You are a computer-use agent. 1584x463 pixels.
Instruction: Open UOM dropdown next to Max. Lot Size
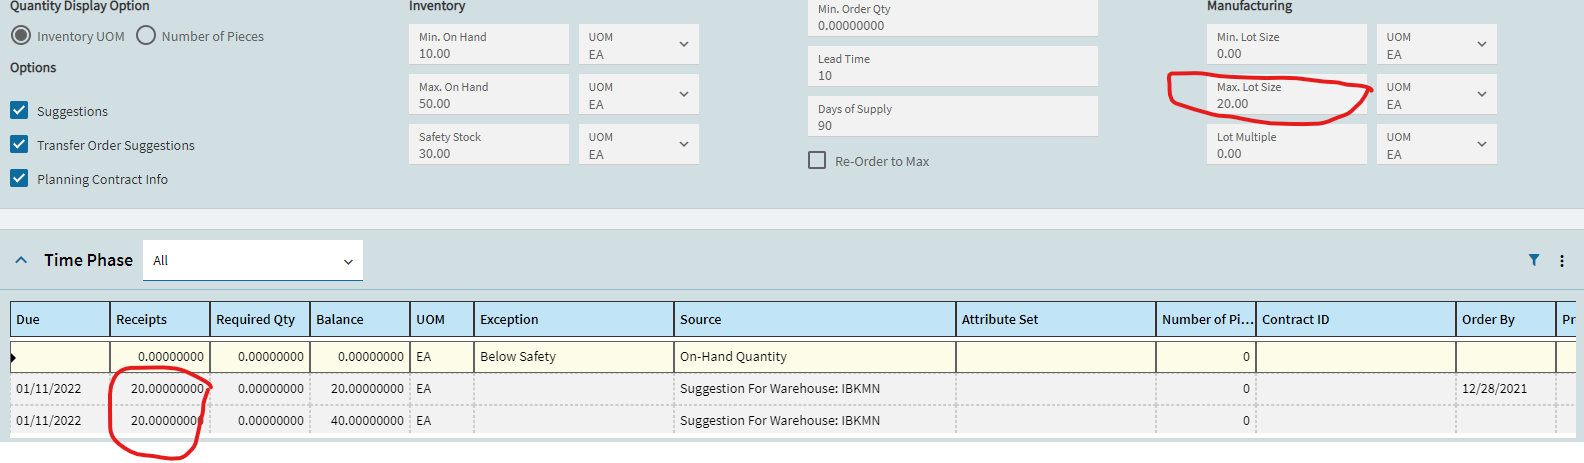click(1437, 94)
